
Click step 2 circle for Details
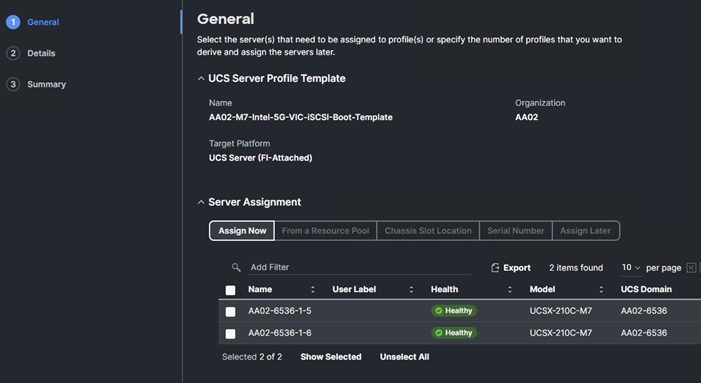[x=13, y=53]
